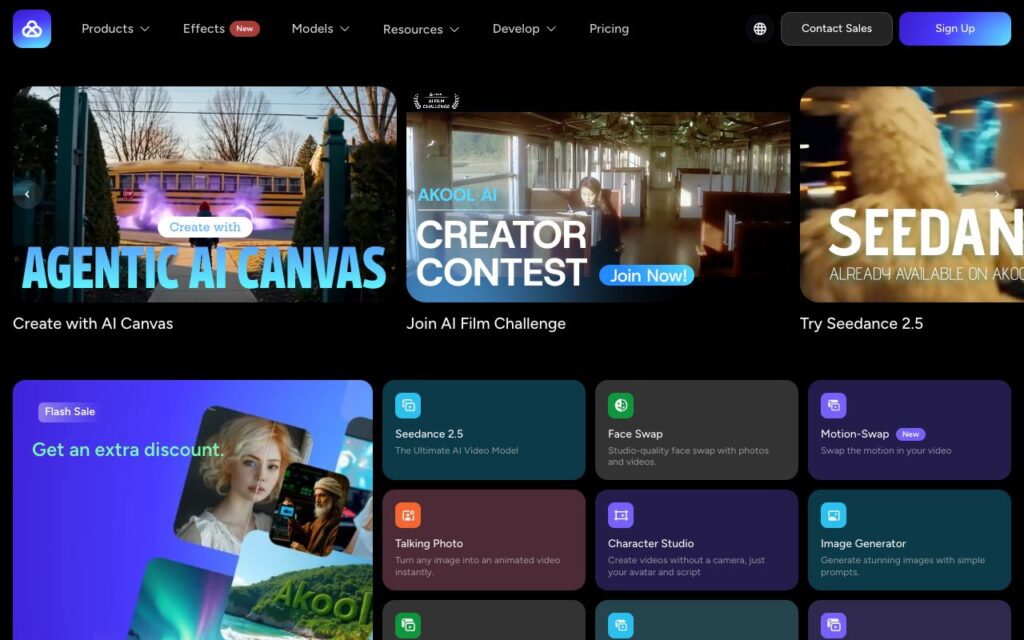Click the Face Swap card icon
This screenshot has width=1024, height=640.
pos(620,406)
